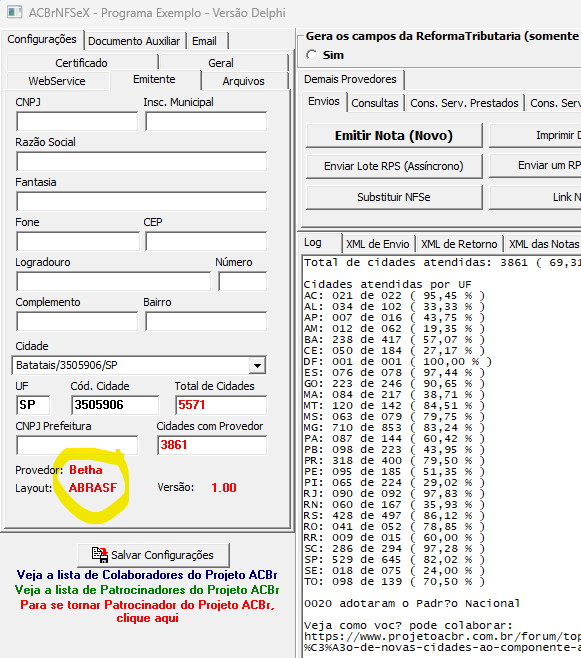Click the Fone input field
This screenshot has width=581, height=658.
coord(78,242)
